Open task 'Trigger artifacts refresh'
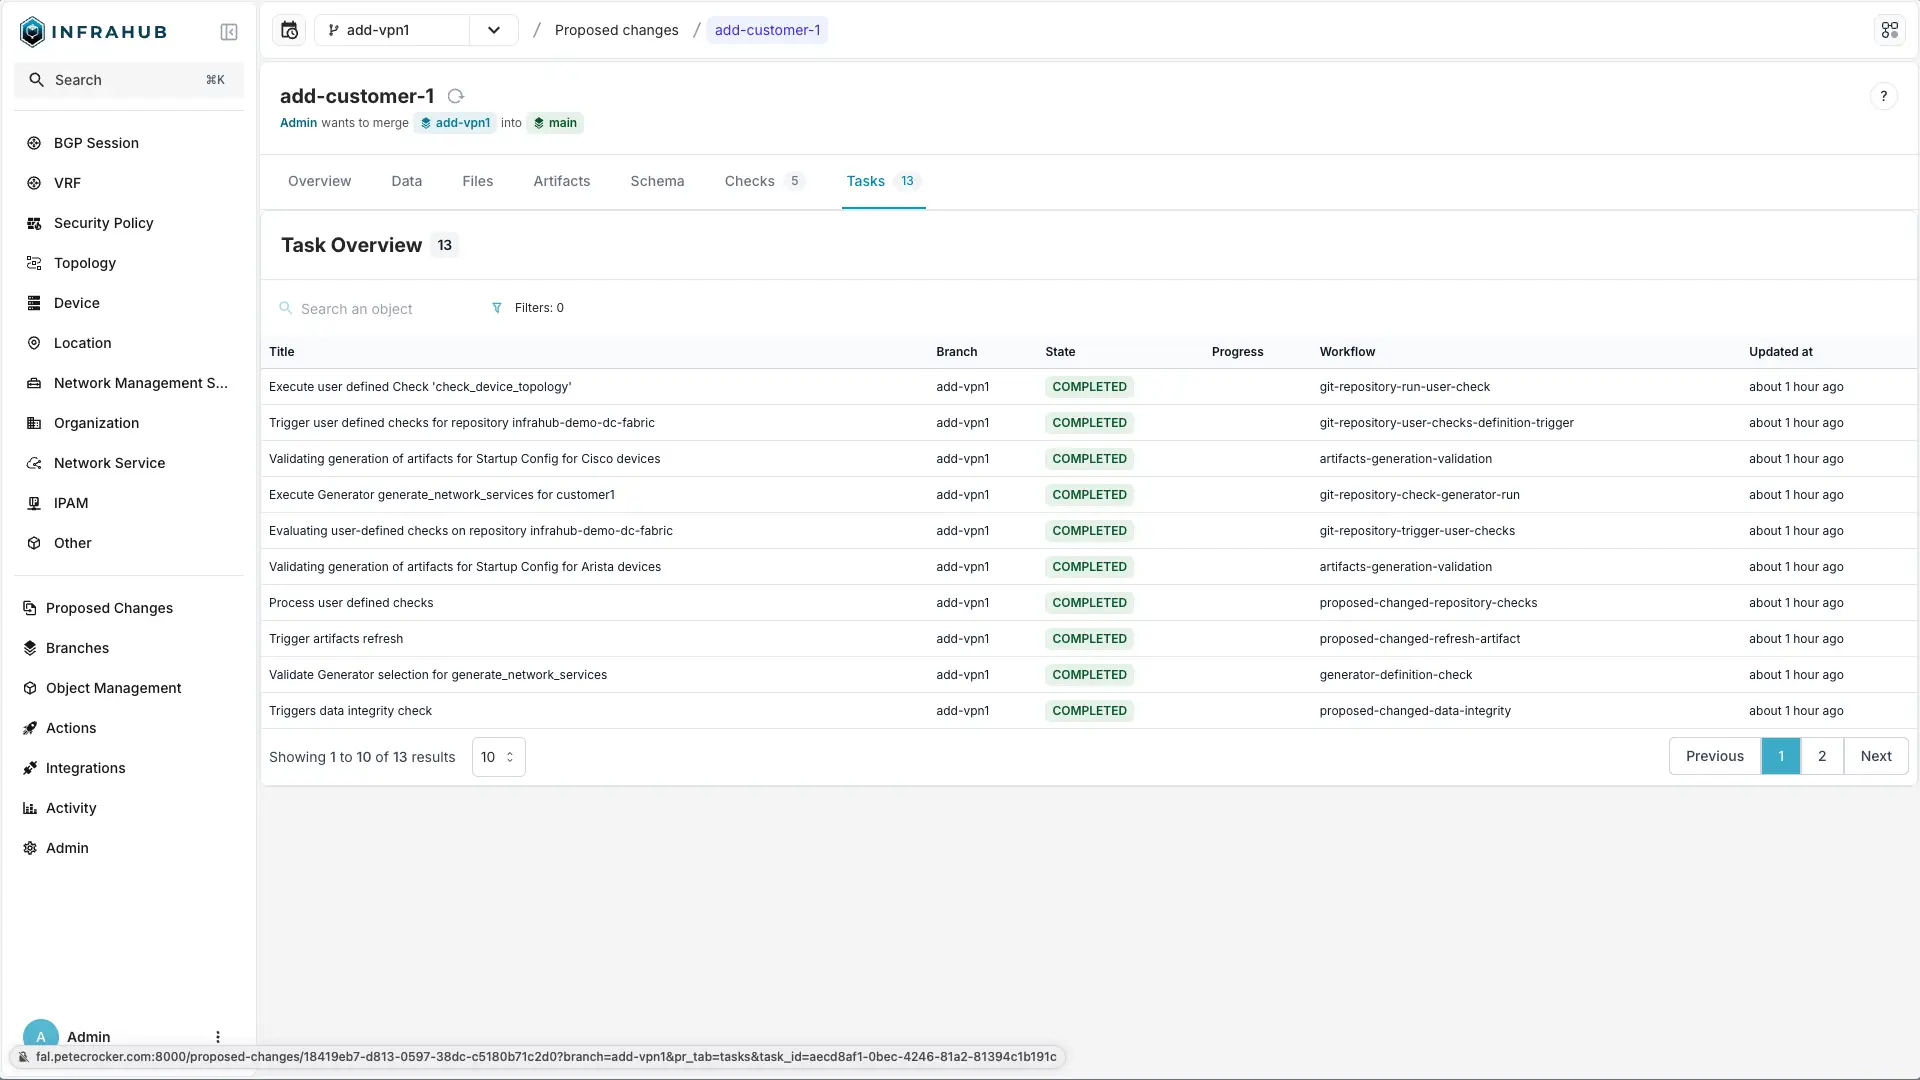 [336, 639]
